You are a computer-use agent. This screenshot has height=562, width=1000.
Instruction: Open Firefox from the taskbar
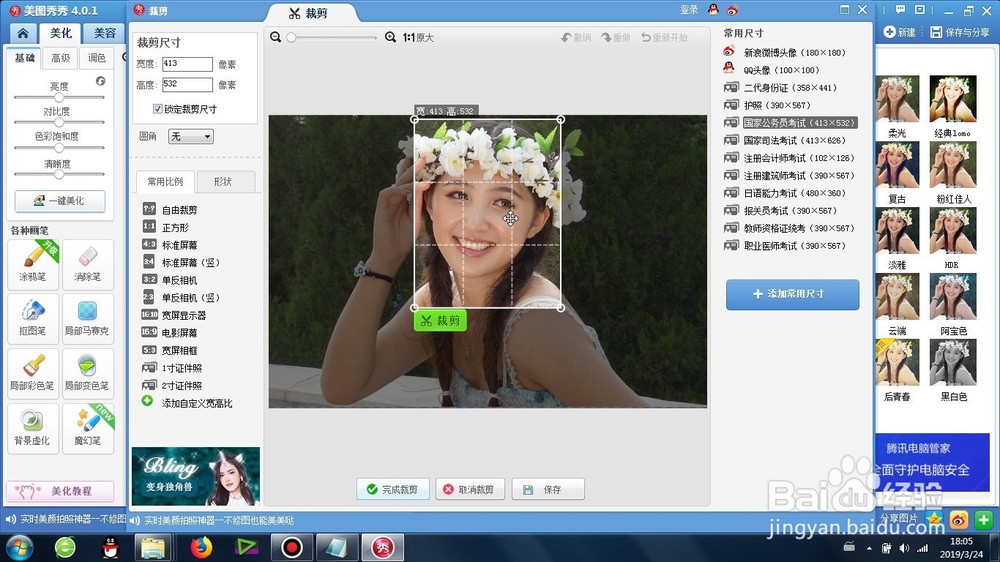coord(201,547)
